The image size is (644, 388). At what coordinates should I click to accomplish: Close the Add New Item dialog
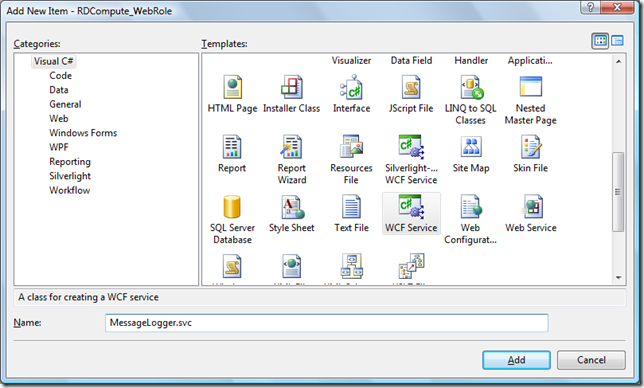pyautogui.click(x=617, y=7)
